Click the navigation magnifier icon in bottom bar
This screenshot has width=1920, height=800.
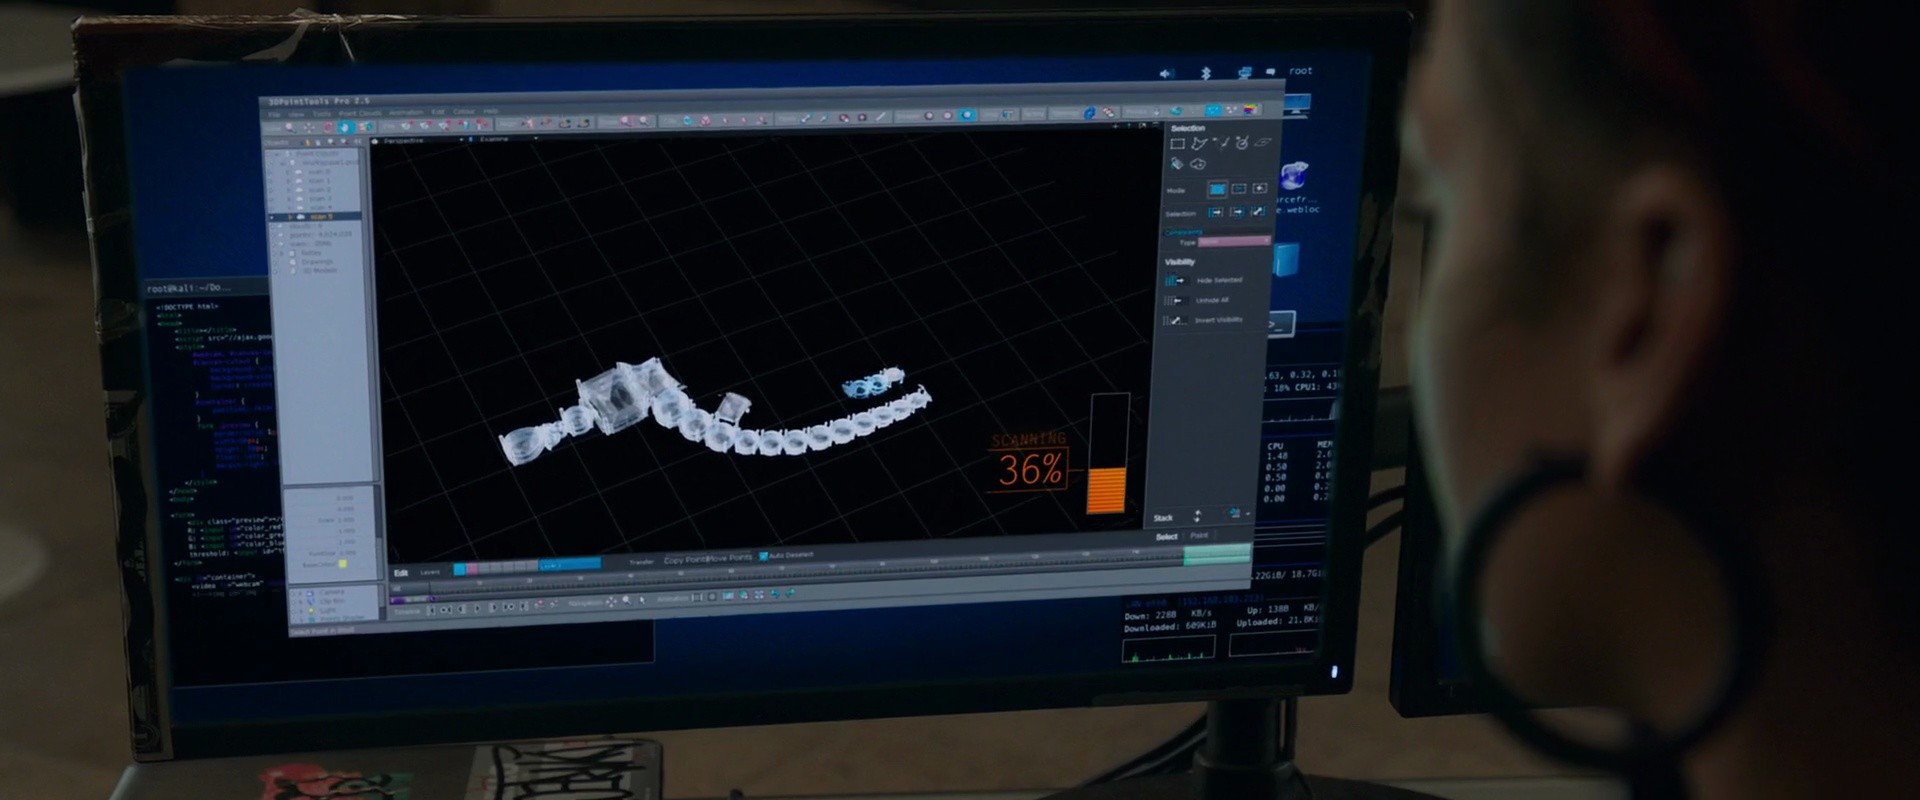[627, 601]
